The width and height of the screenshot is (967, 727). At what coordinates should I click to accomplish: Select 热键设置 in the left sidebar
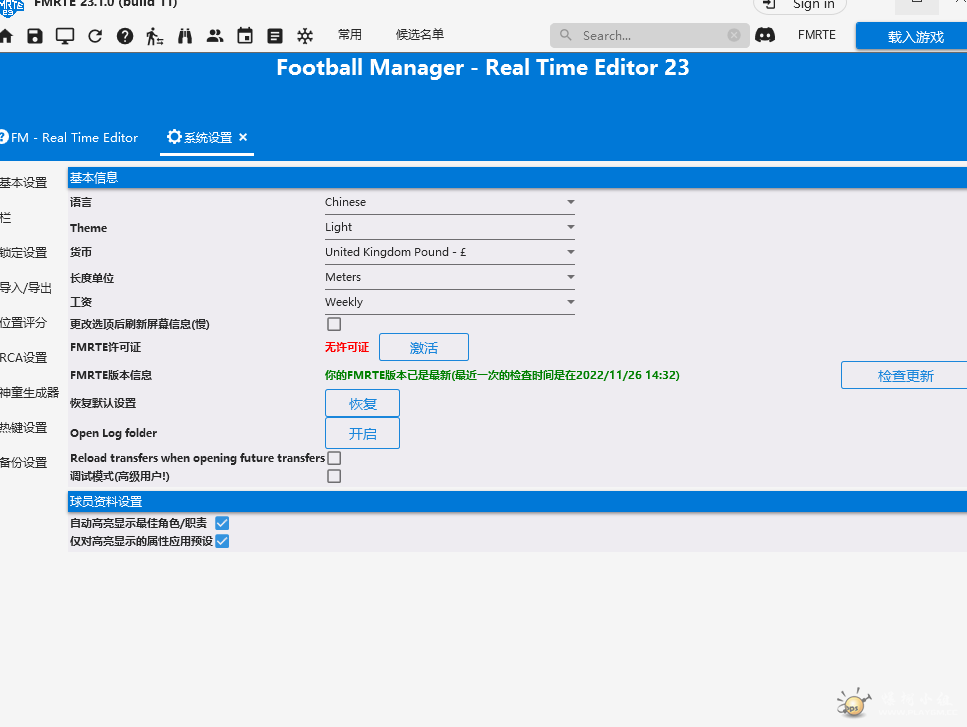pyautogui.click(x=24, y=428)
